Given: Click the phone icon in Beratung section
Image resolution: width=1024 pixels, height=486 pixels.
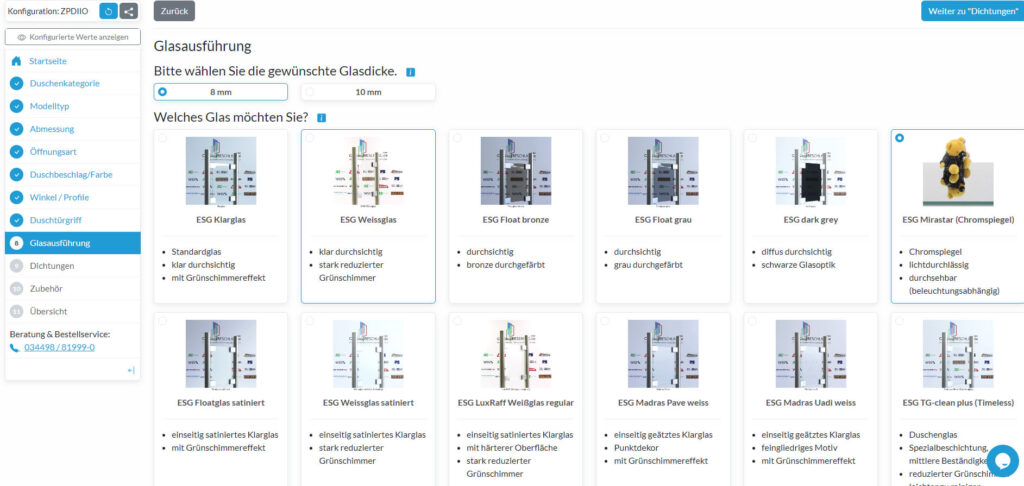Looking at the screenshot, I should [x=15, y=348].
